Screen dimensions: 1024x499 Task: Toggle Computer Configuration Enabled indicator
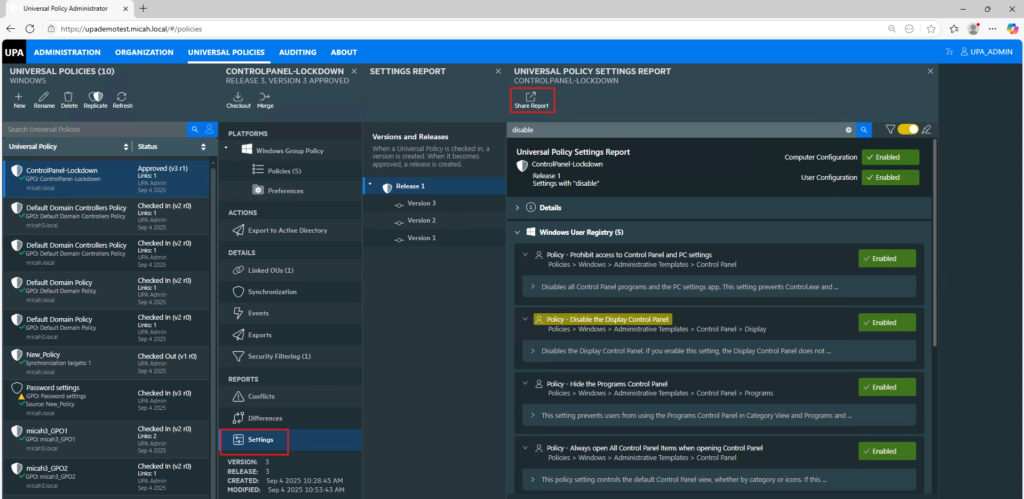tap(888, 157)
